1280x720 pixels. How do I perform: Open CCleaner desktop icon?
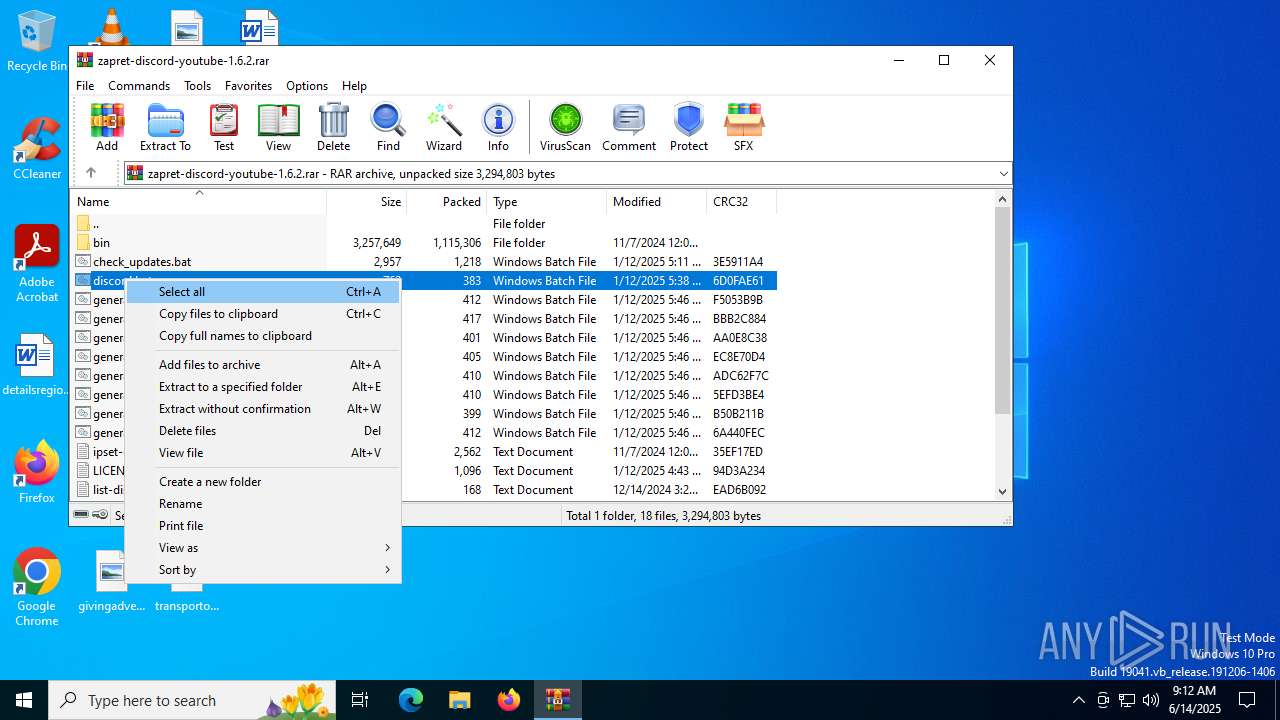pyautogui.click(x=37, y=148)
